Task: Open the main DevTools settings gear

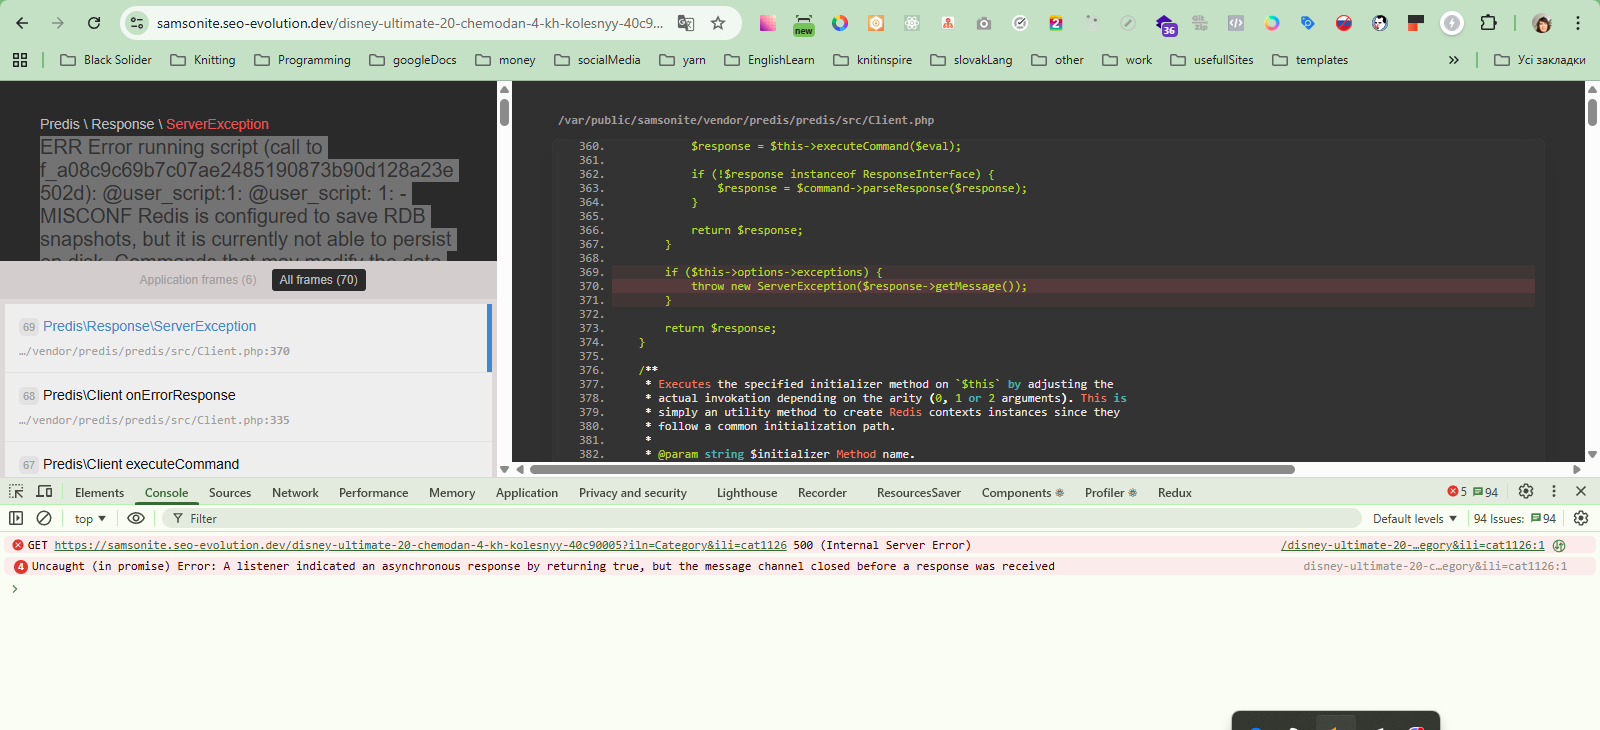Action: pos(1526,491)
